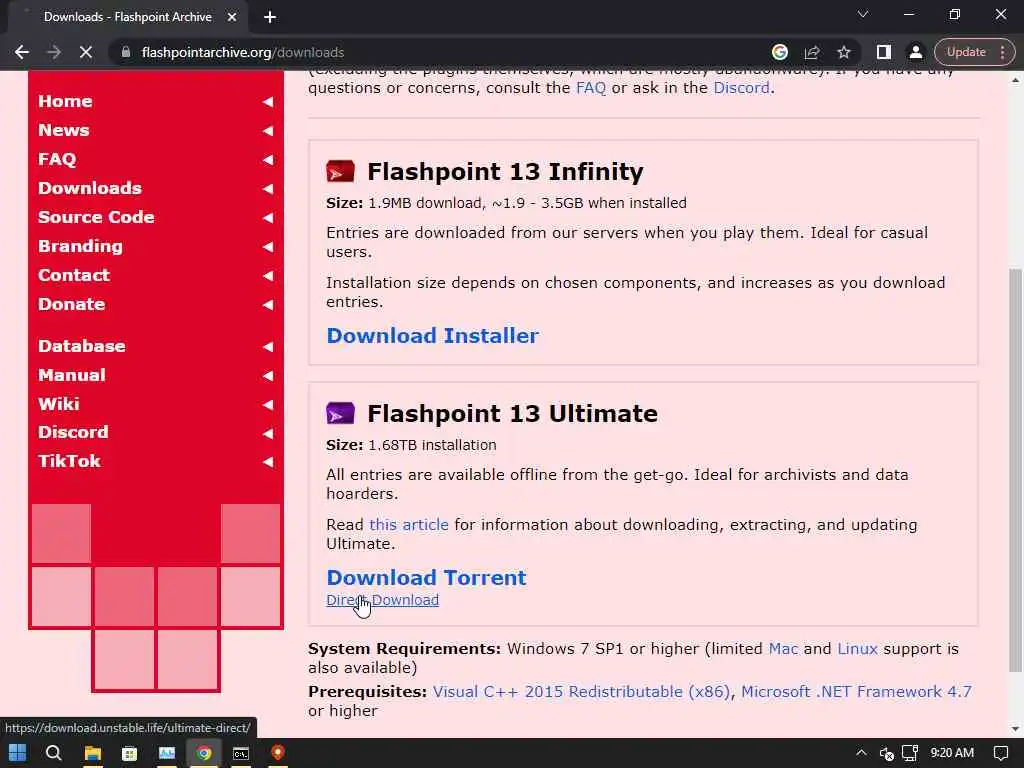This screenshot has width=1024, height=768.
Task: Open Discord in the sidebar
Action: point(73,432)
